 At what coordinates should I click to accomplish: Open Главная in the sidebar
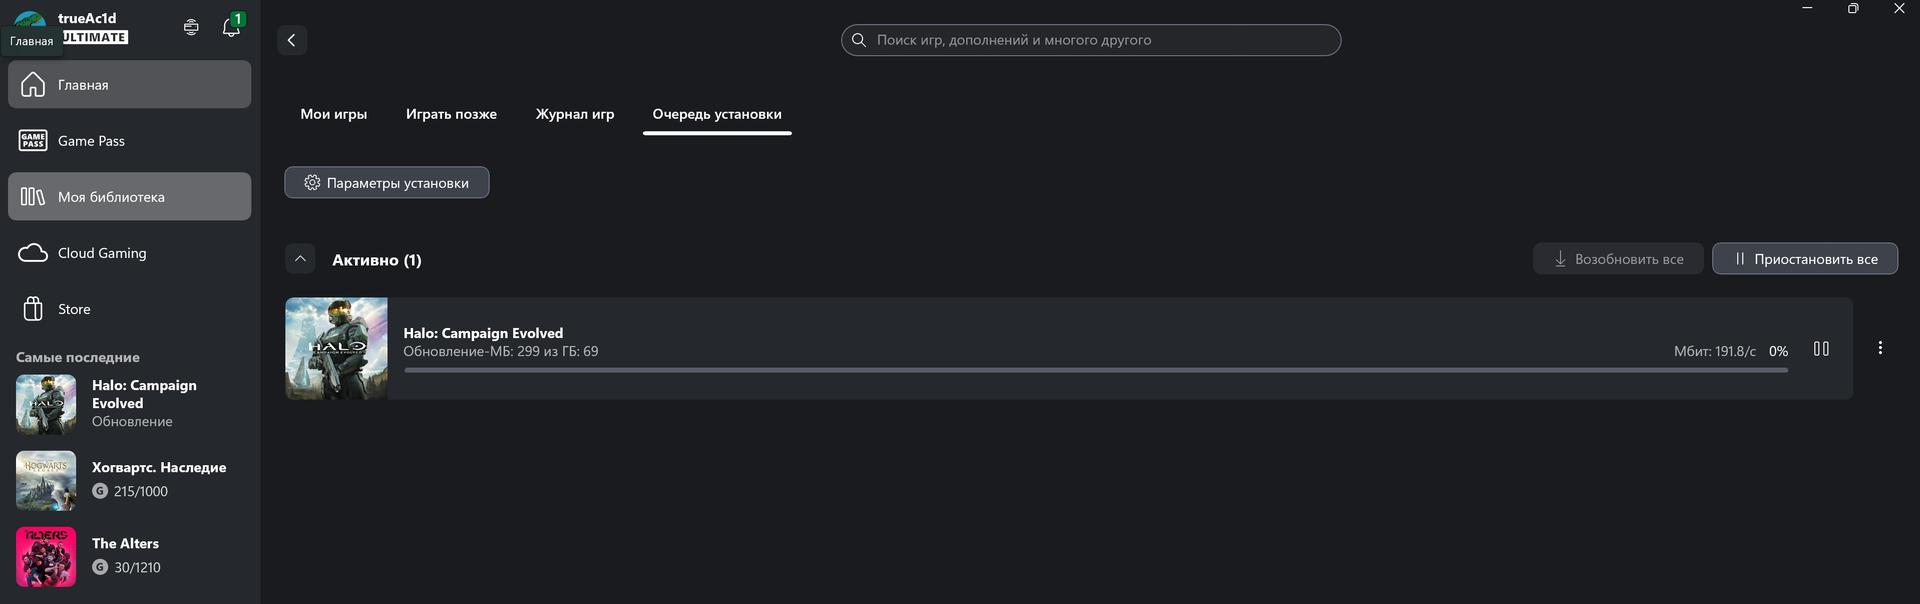[130, 84]
